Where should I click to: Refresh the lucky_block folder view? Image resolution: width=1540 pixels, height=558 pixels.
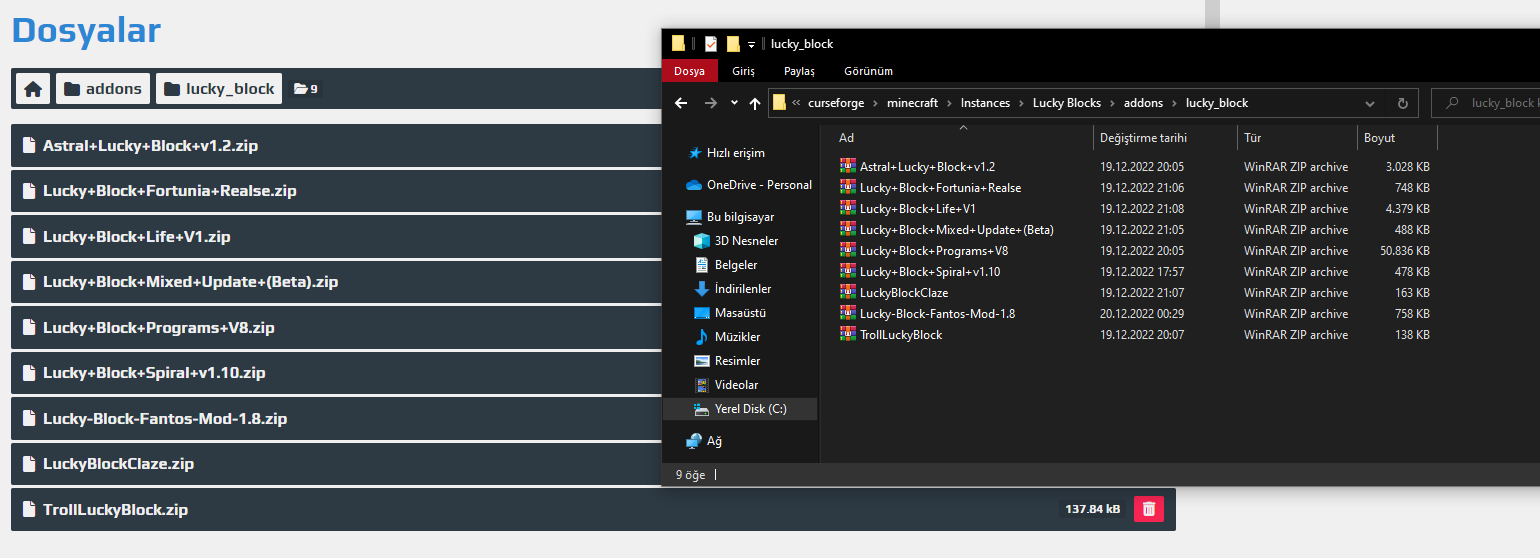(1402, 103)
